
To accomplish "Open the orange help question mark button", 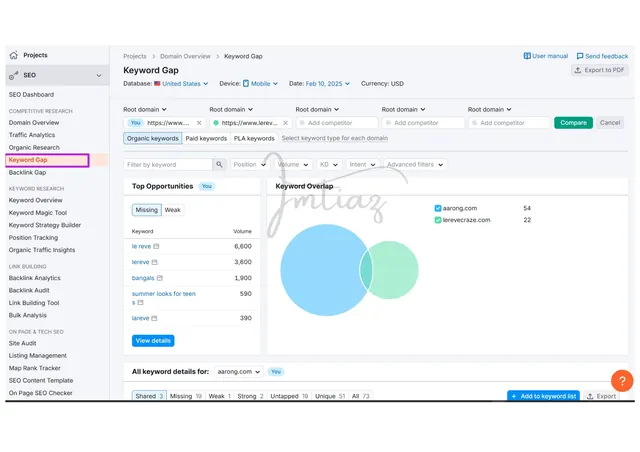I will coord(622,381).
